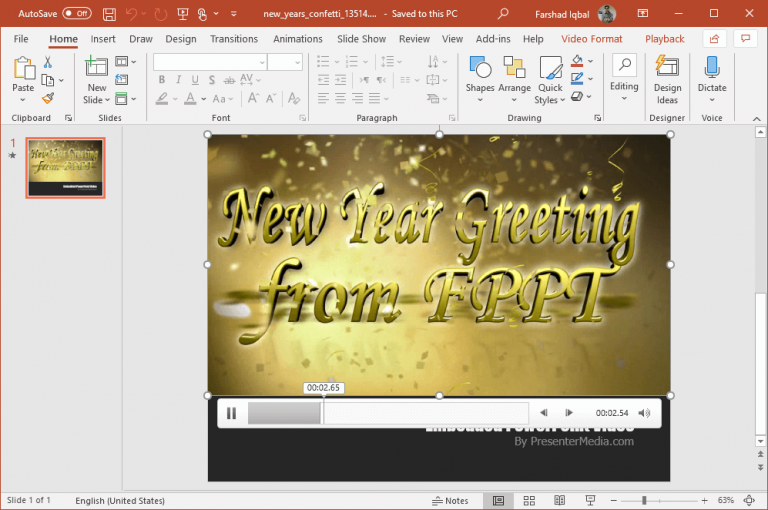The width and height of the screenshot is (768, 510).
Task: Select slide 1 thumbnail
Action: (66, 168)
